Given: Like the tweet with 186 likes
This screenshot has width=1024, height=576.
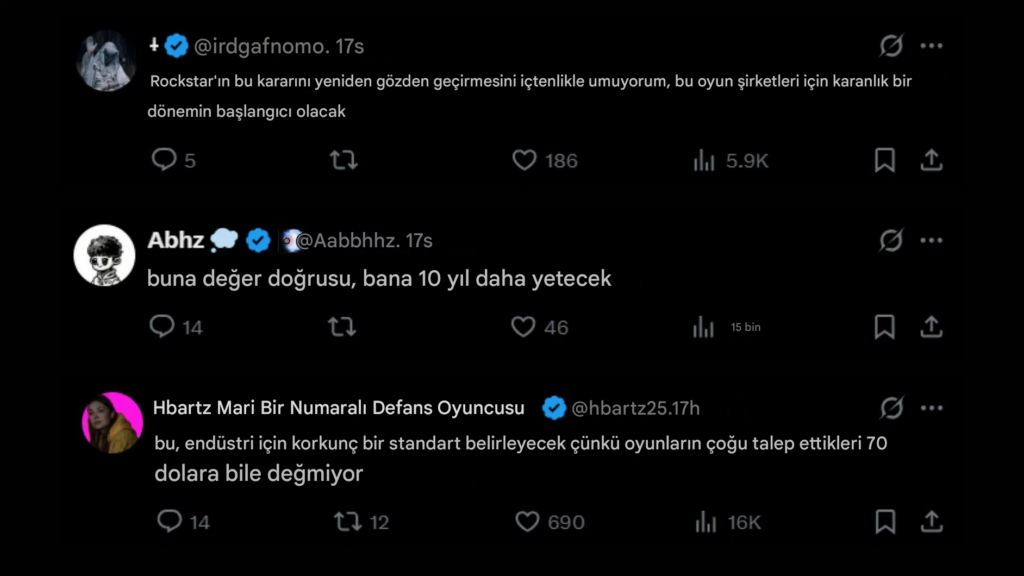Looking at the screenshot, I should click(525, 160).
